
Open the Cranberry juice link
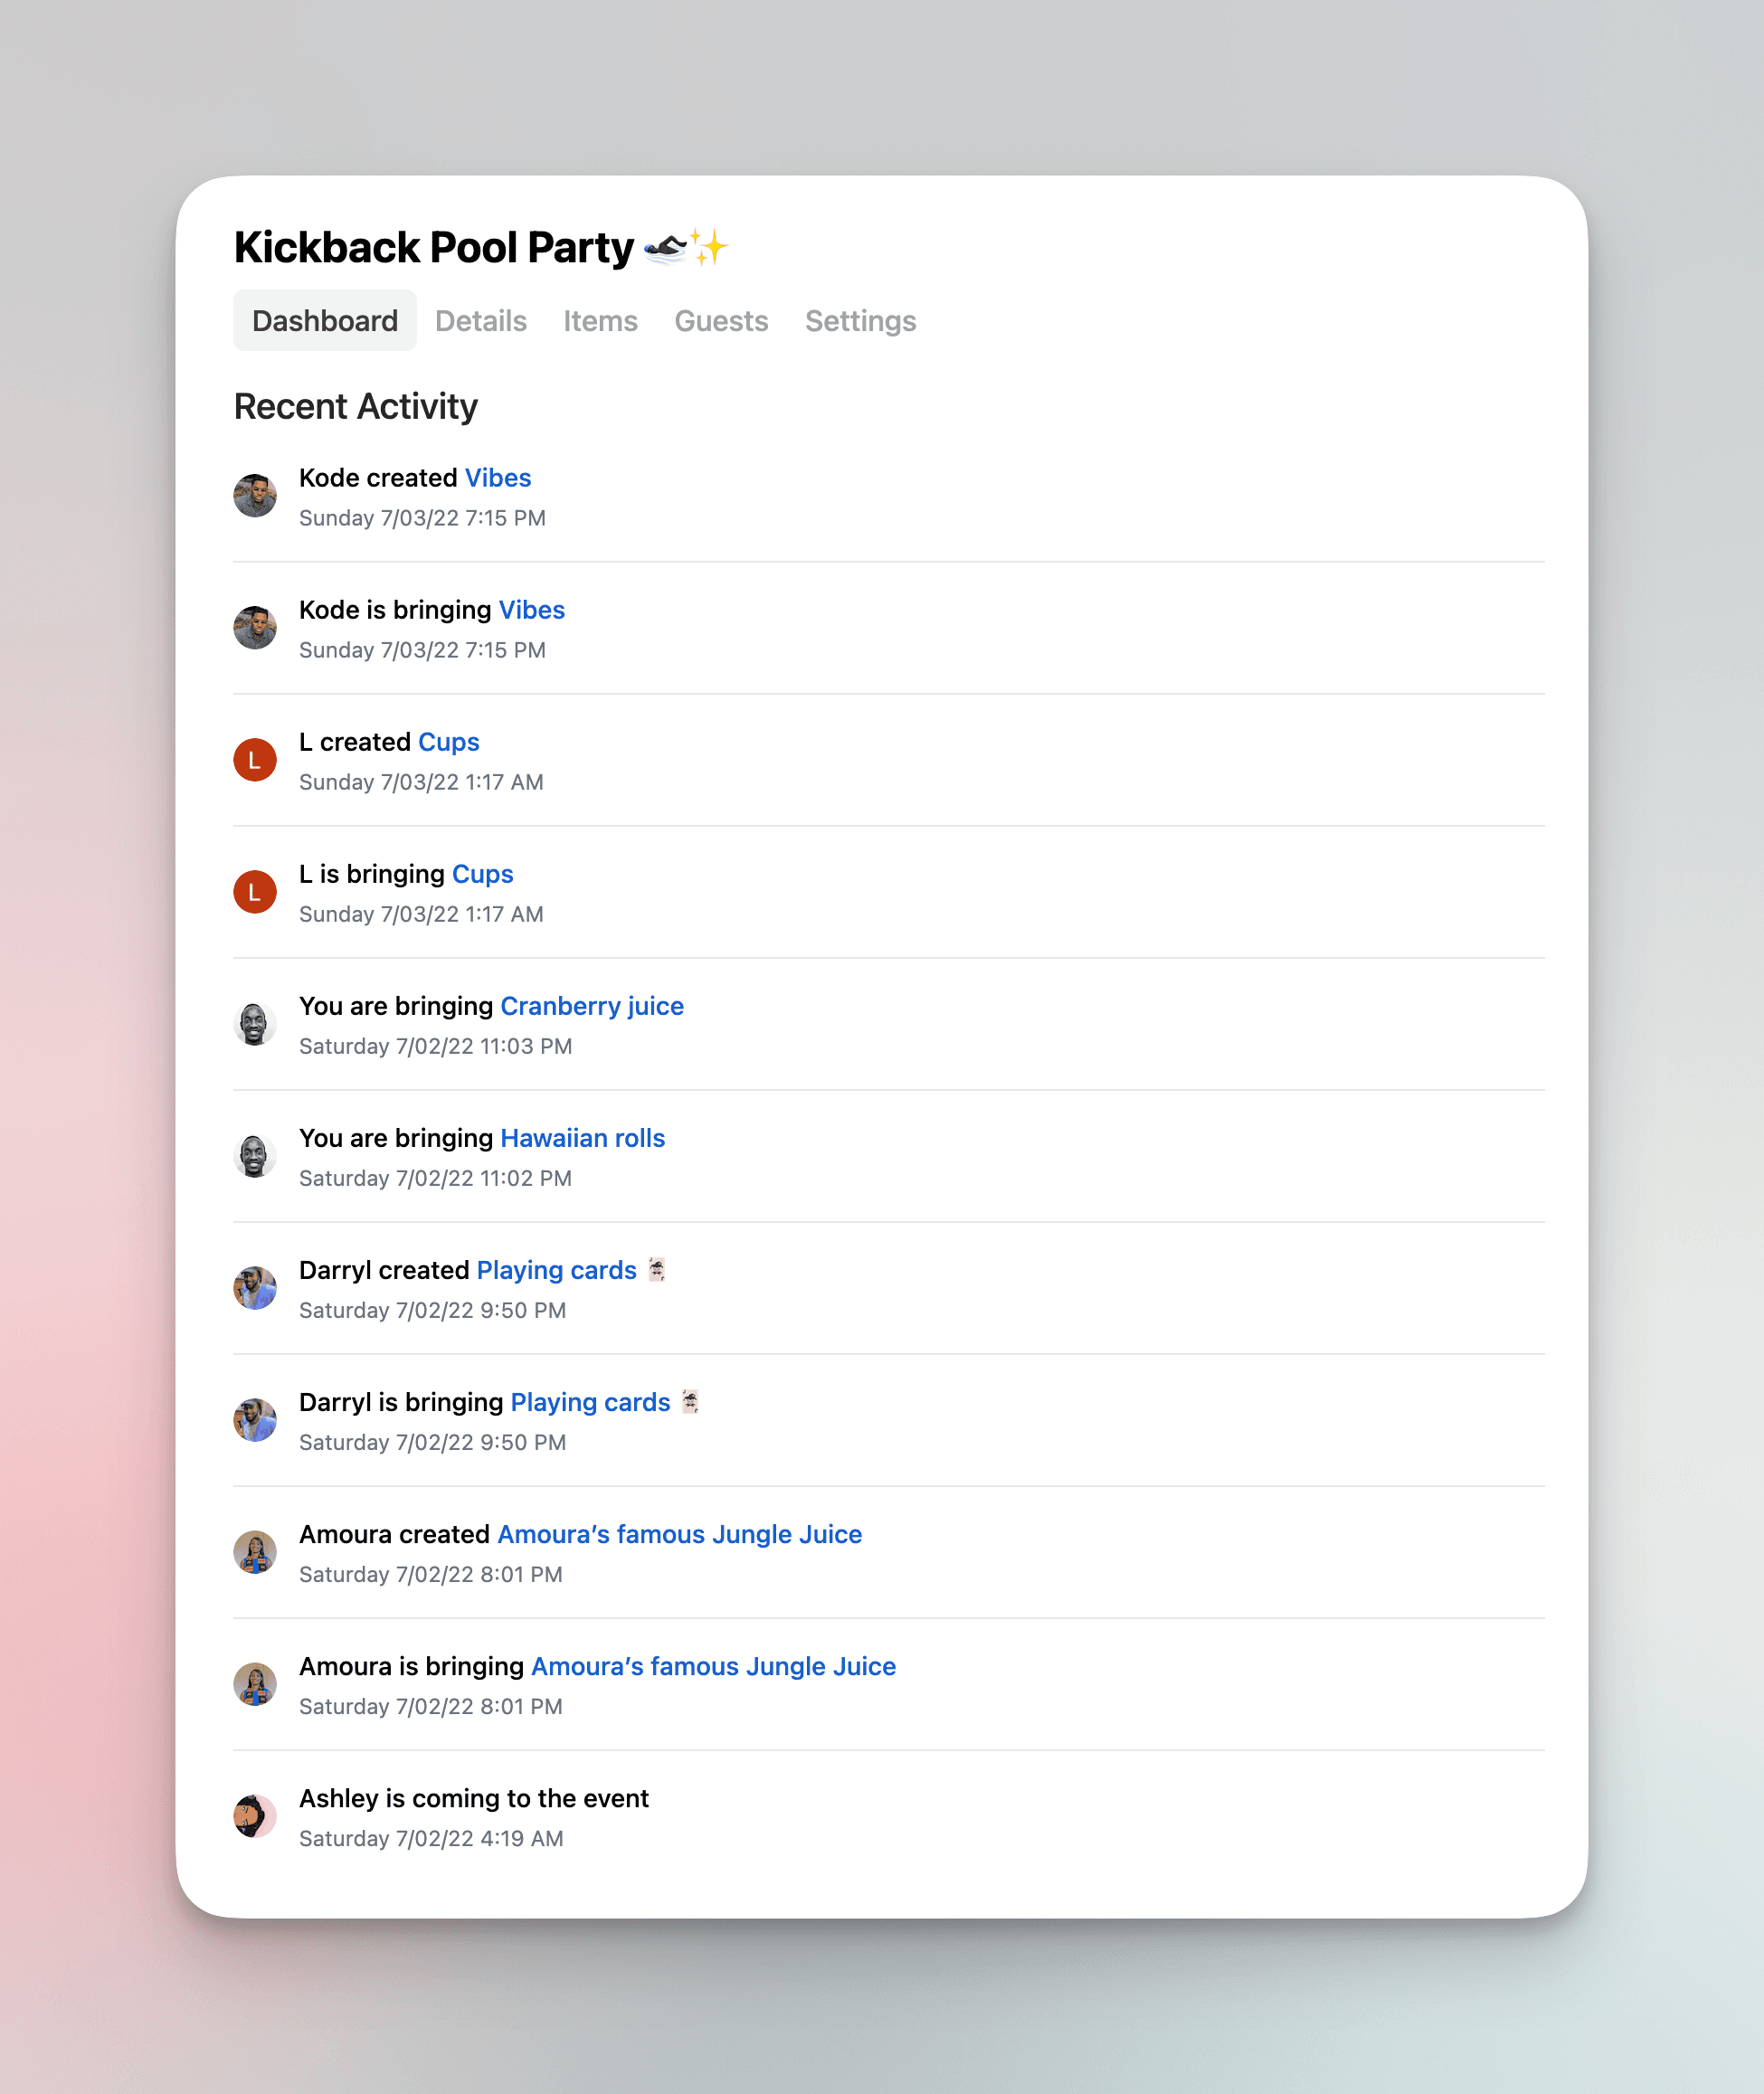[x=592, y=1006]
